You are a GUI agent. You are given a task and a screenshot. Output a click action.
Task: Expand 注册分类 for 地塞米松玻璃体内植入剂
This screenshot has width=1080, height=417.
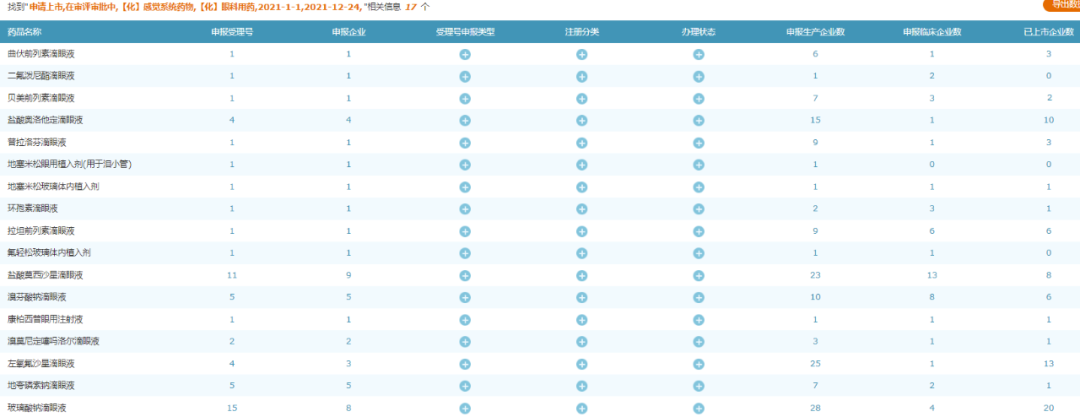tap(582, 187)
